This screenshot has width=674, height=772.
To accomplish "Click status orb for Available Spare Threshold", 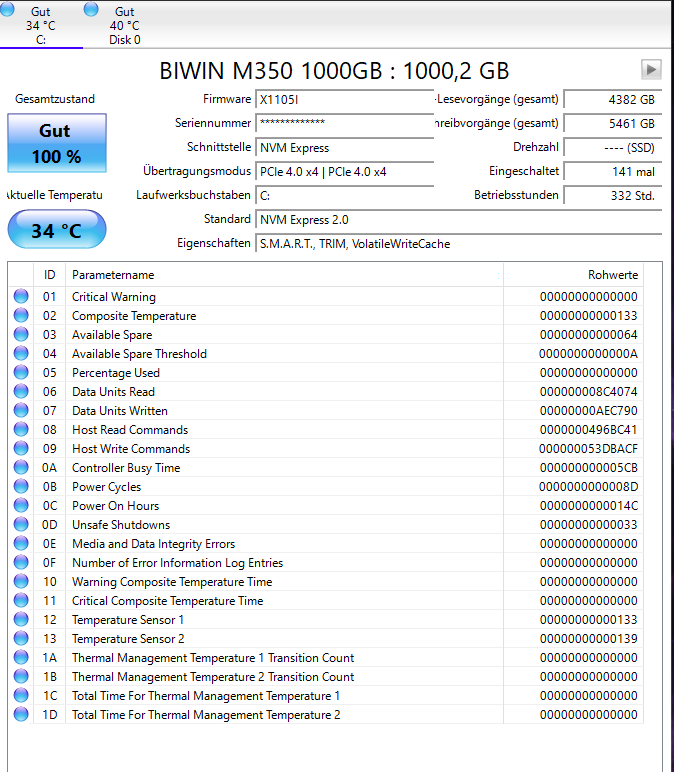I will point(21,353).
